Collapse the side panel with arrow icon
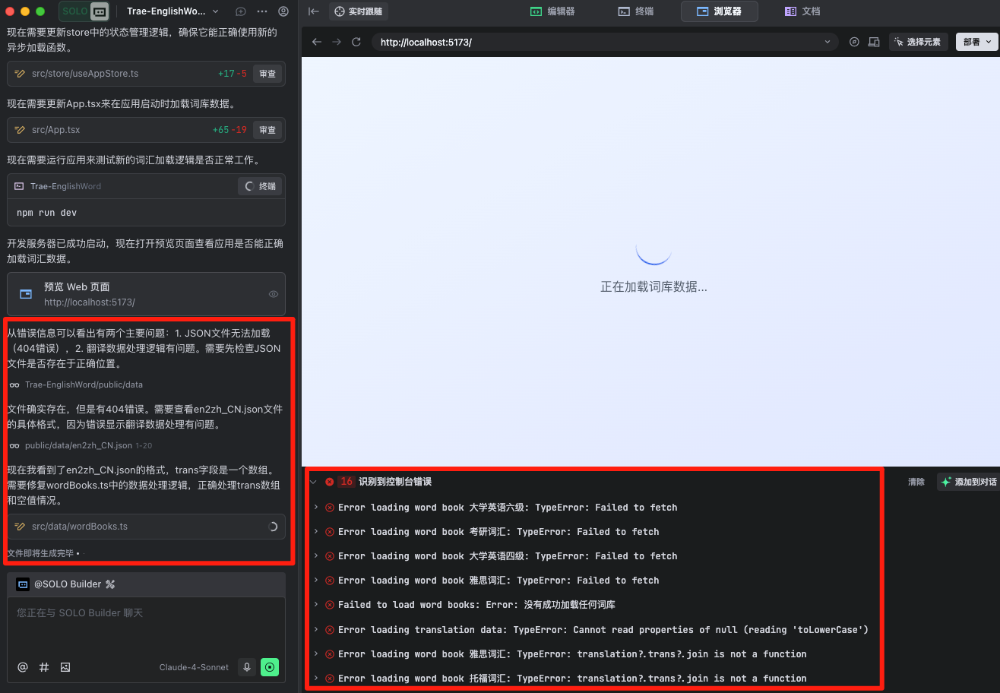 coord(313,11)
